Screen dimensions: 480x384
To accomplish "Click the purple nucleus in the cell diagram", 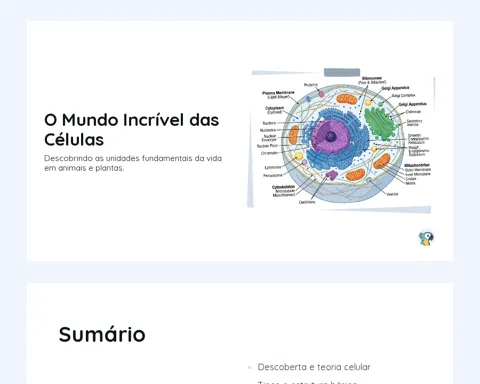I will (x=331, y=136).
